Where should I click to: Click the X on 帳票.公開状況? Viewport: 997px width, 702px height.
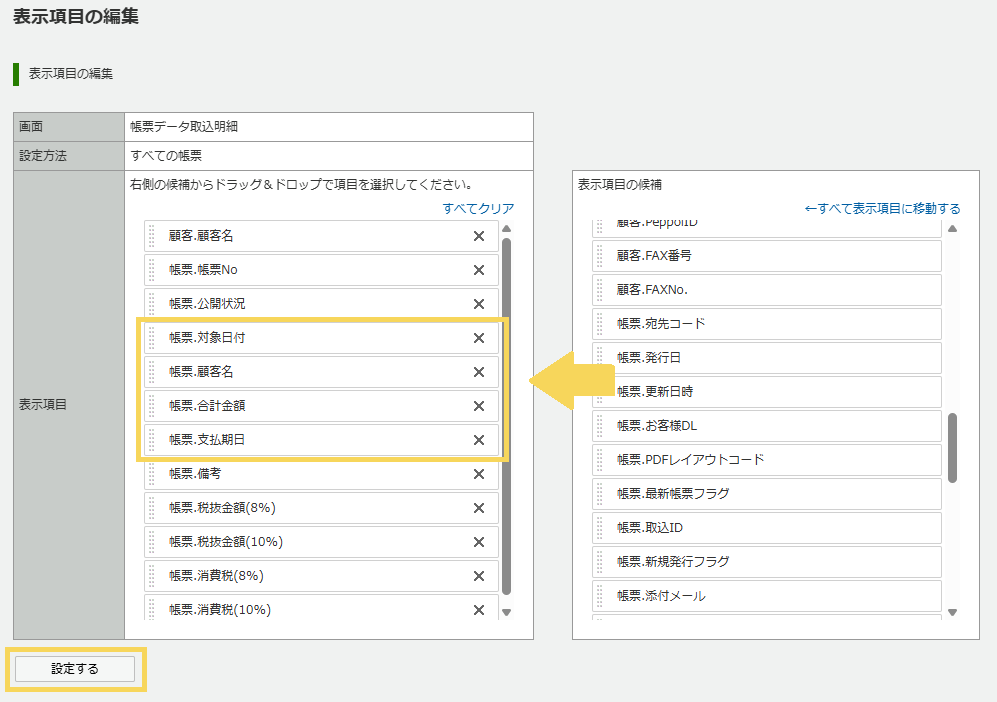(478, 304)
